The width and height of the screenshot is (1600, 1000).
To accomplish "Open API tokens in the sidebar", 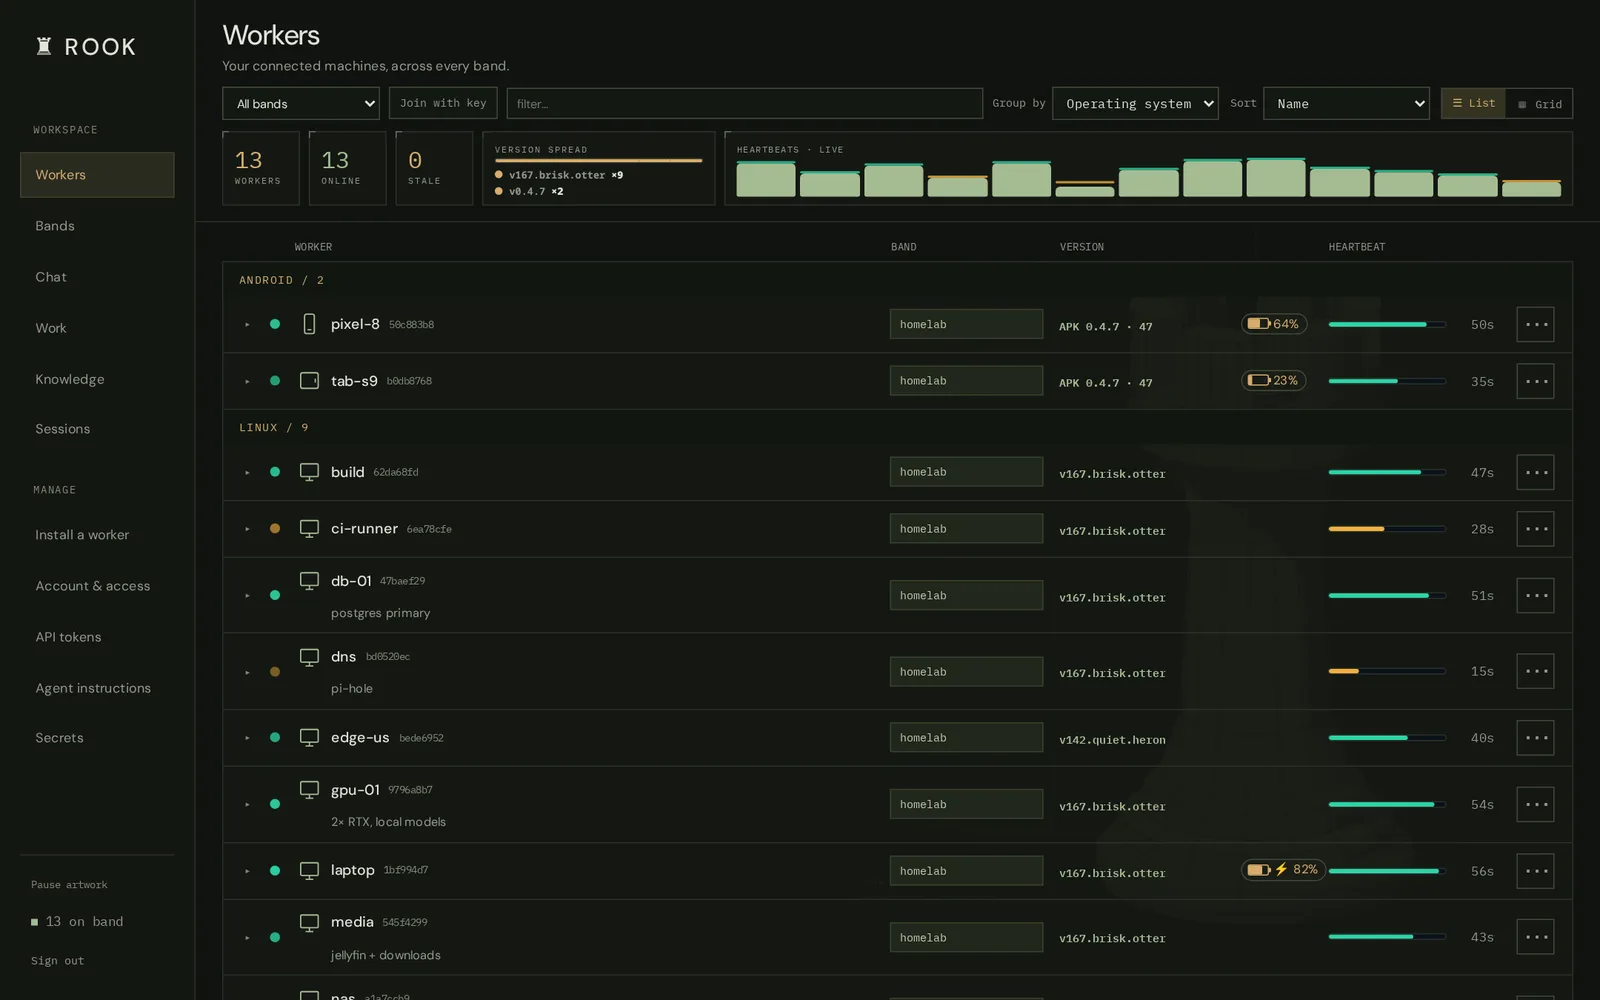I will coord(97,637).
